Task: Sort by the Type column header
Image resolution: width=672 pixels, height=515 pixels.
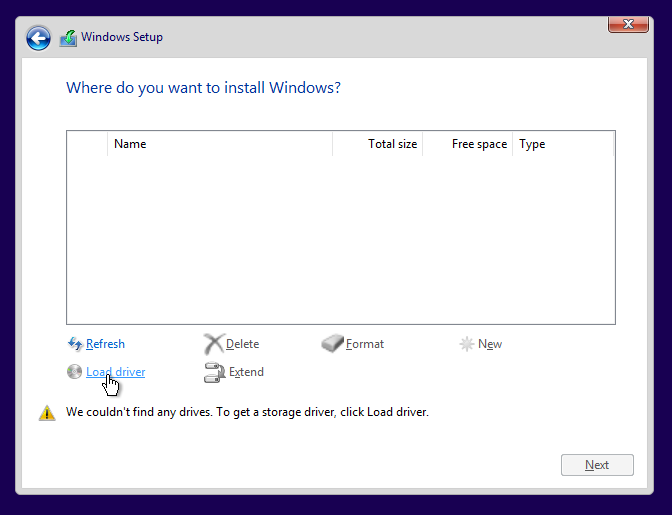Action: tap(563, 144)
